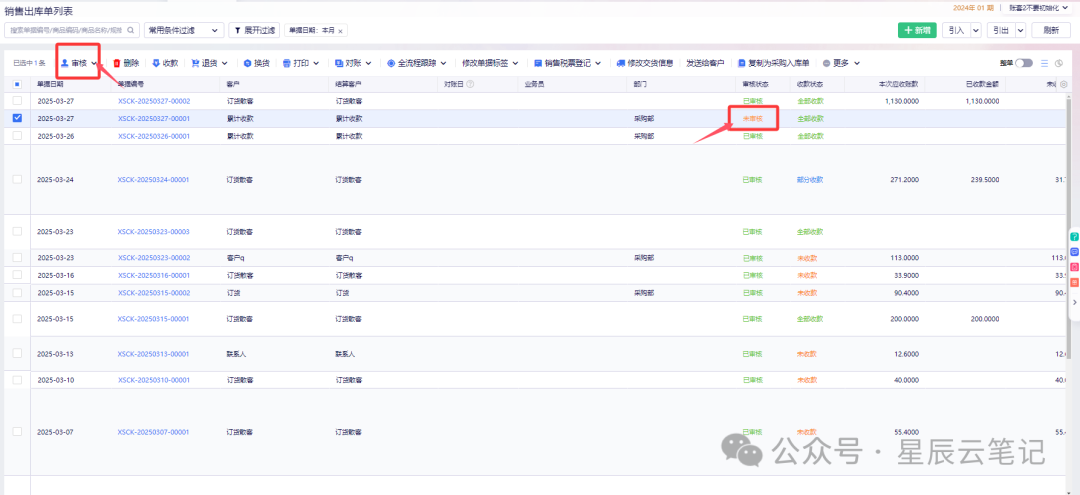The height and width of the screenshot is (495, 1080).
Task: Click the 修改交货信息 truck icon
Action: pyautogui.click(x=621, y=63)
